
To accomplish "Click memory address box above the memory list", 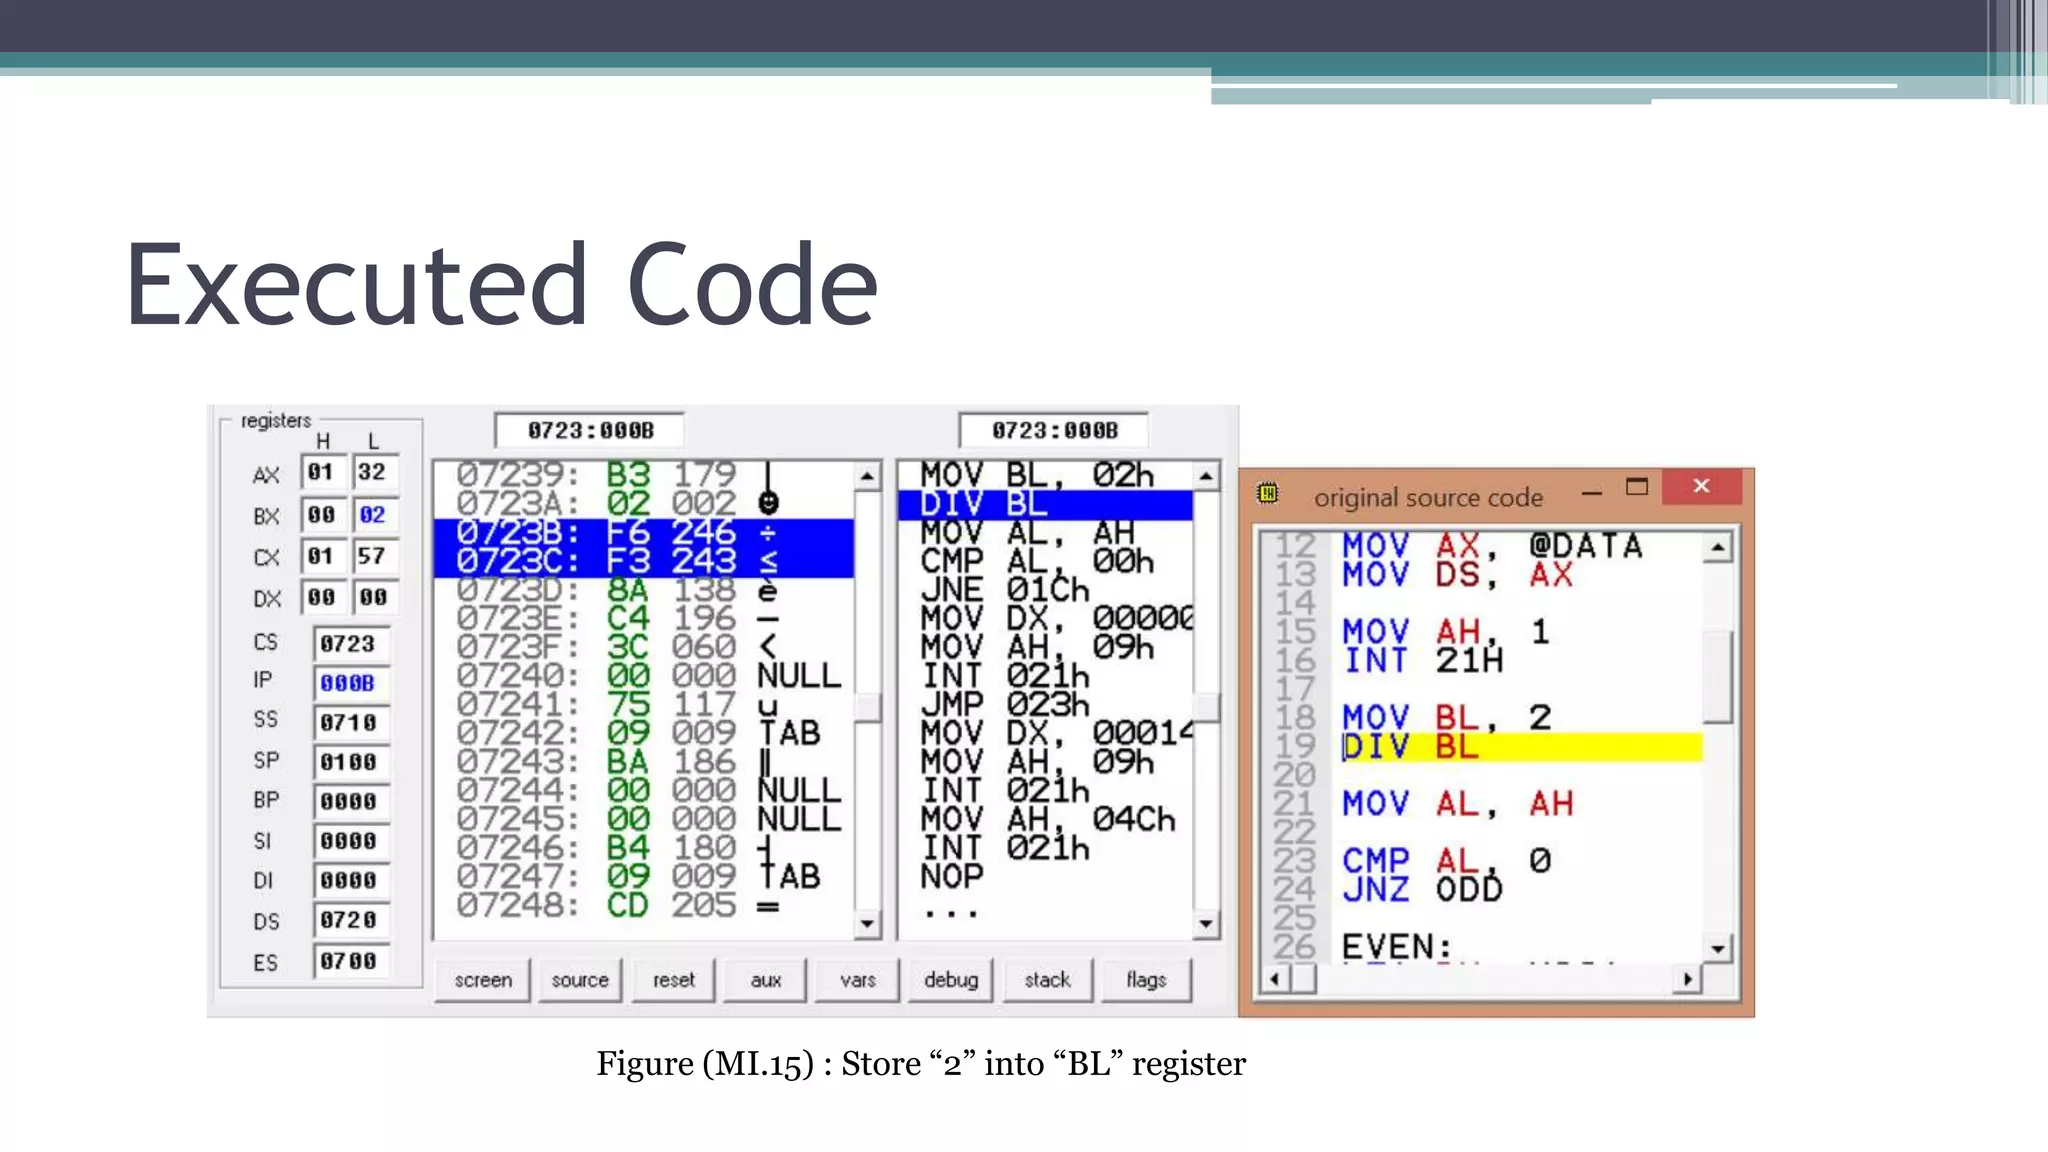I will point(590,431).
